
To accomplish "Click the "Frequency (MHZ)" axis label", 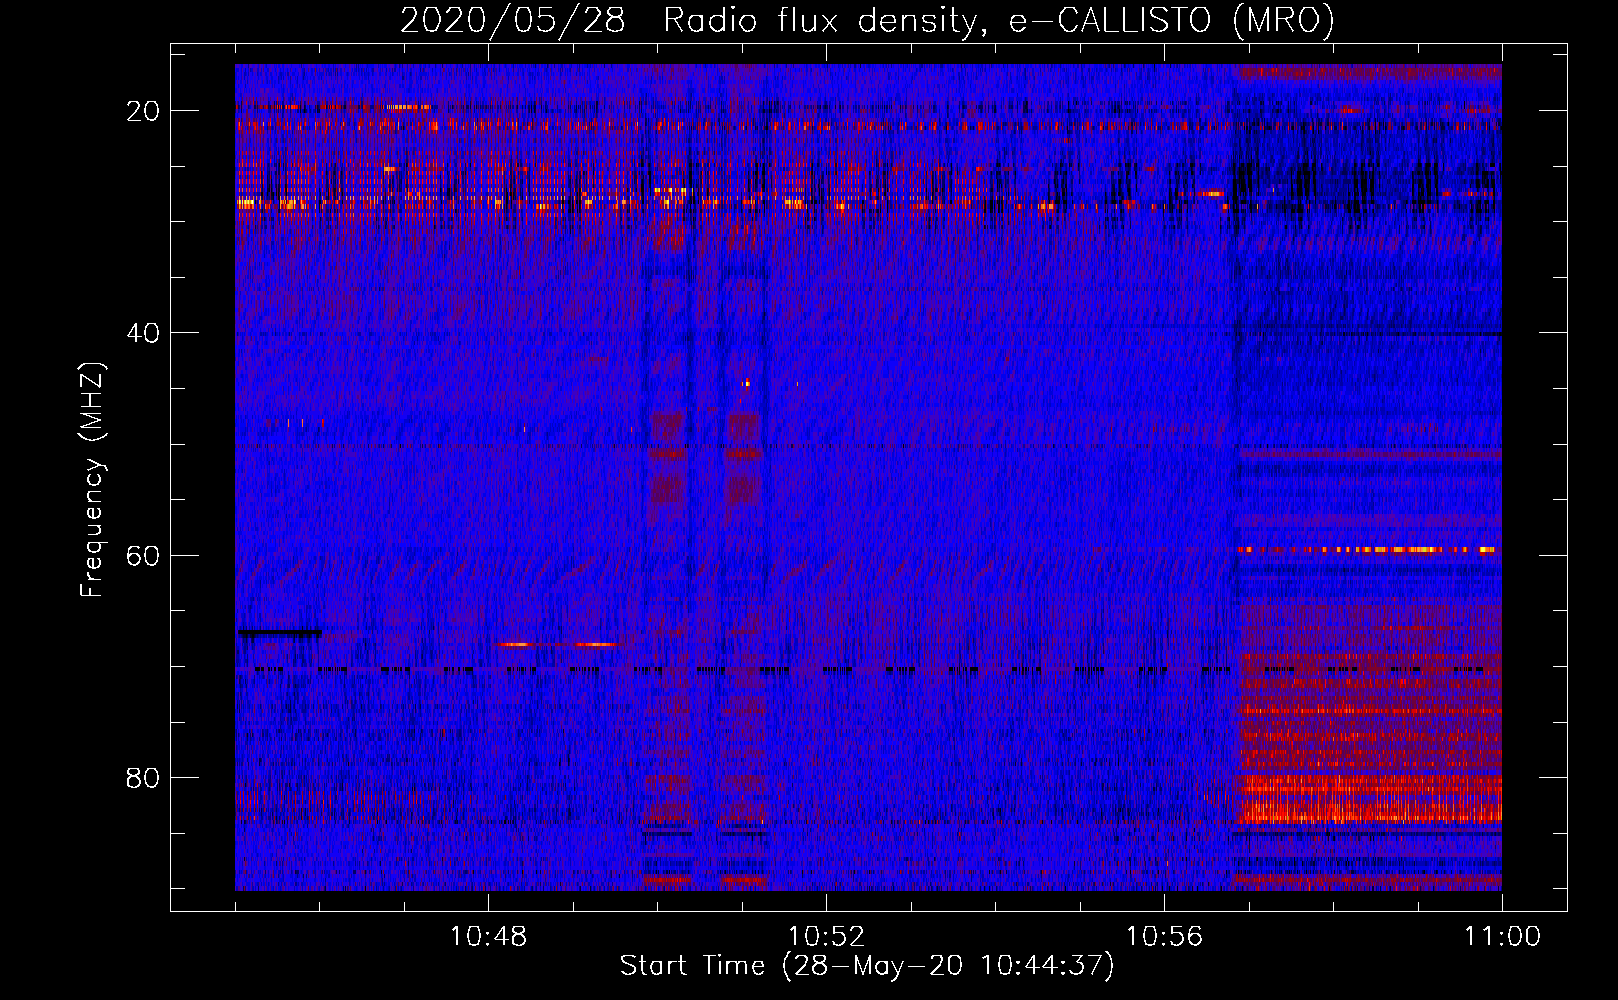I will pyautogui.click(x=92, y=480).
